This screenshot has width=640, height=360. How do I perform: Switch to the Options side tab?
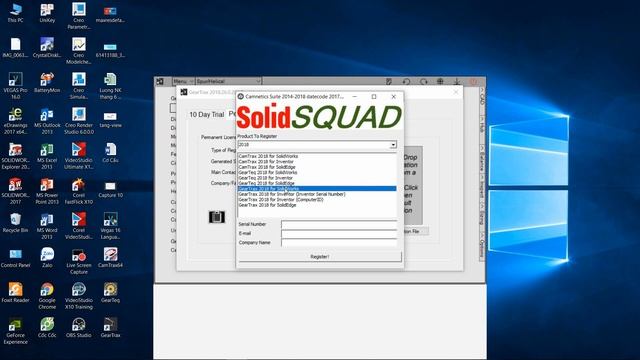[482, 246]
